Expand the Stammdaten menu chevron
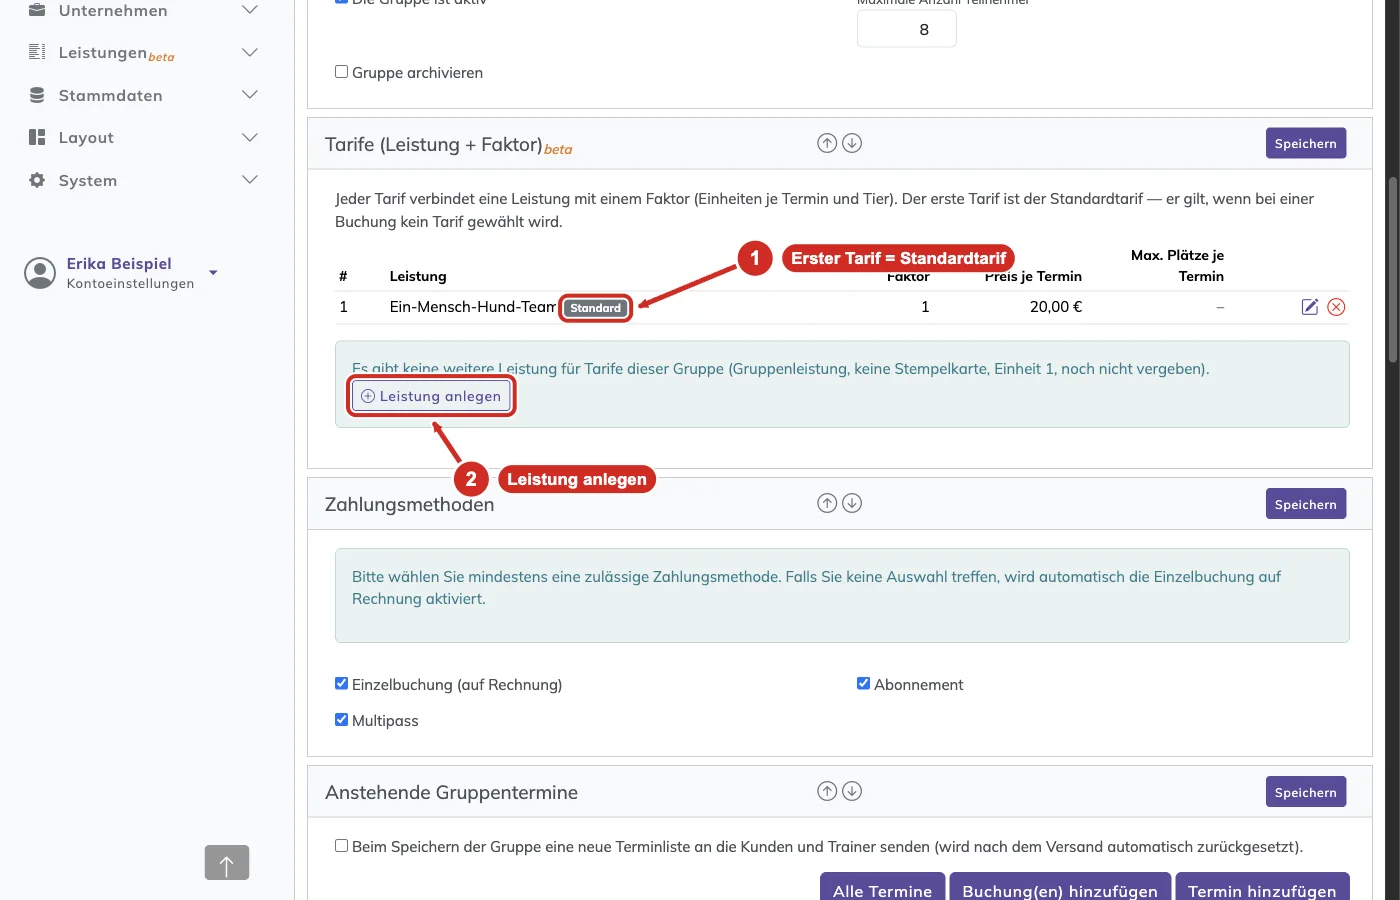 point(250,95)
